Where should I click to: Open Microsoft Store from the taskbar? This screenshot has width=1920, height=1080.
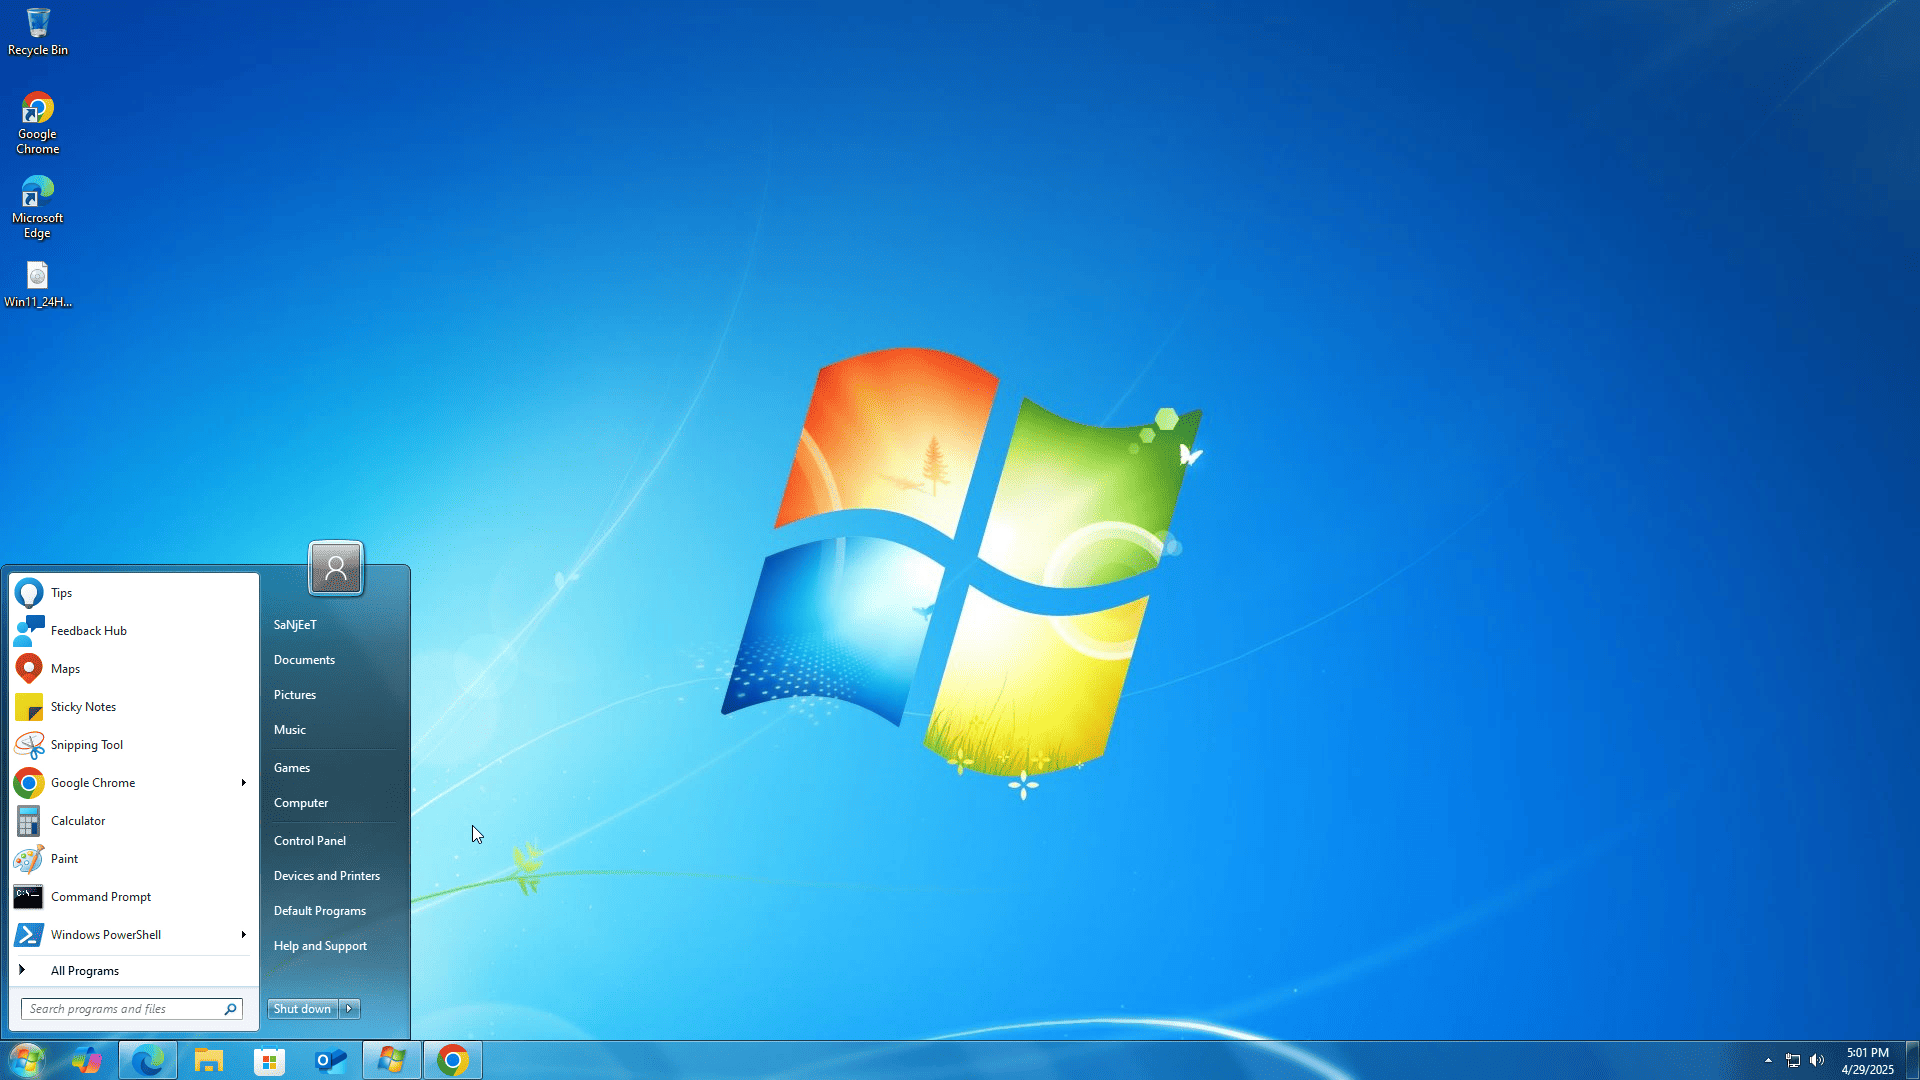(x=268, y=1059)
